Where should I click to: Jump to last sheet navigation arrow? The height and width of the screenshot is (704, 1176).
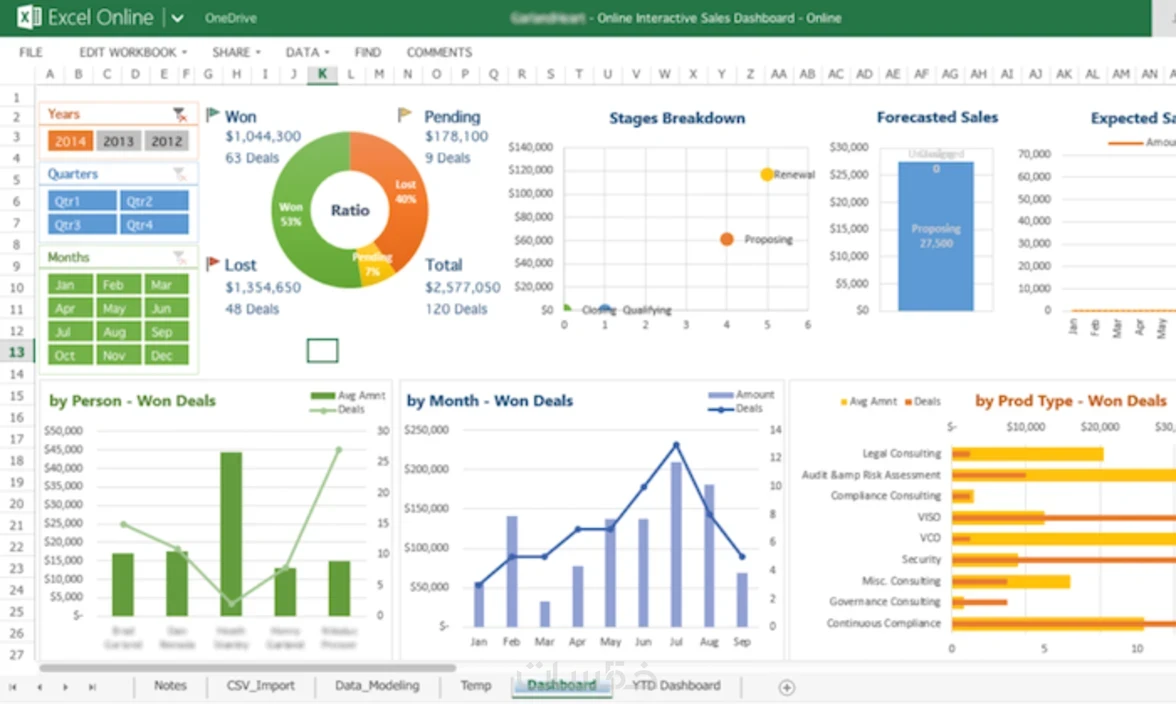tap(92, 687)
